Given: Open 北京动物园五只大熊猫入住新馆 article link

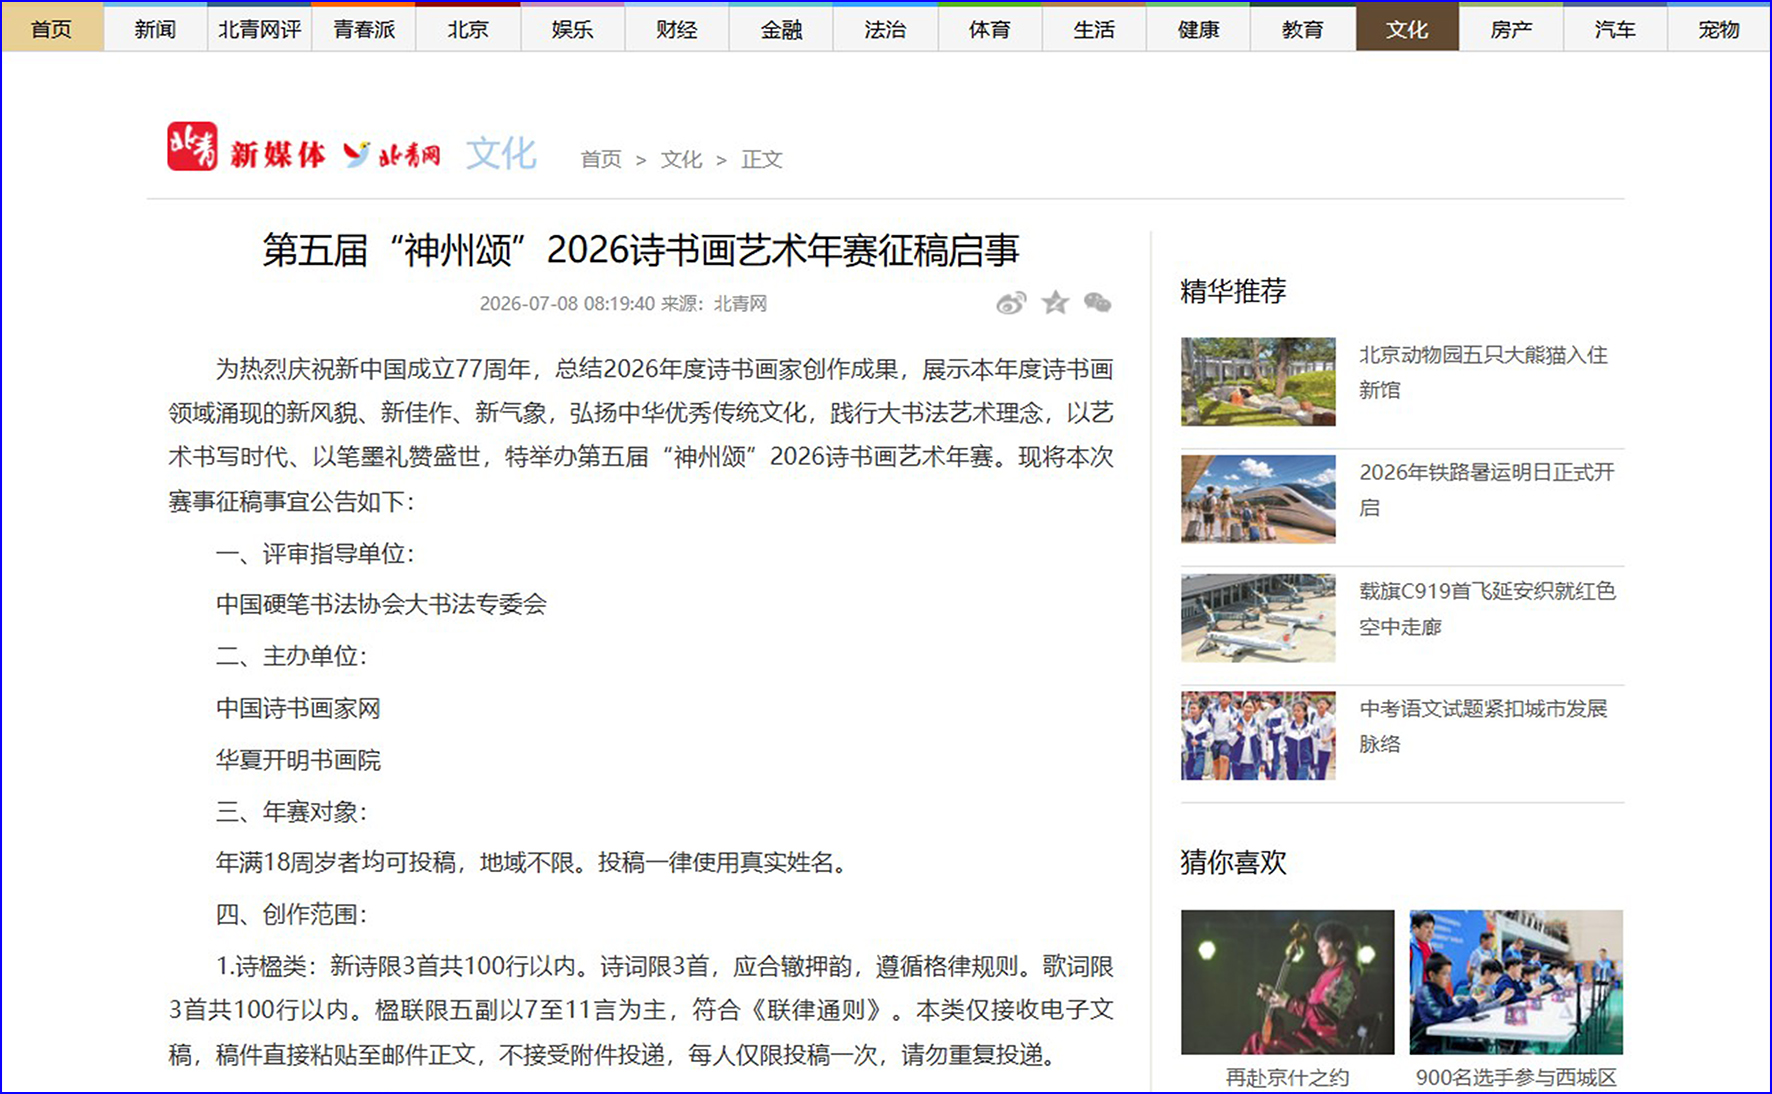Looking at the screenshot, I should pos(1483,372).
